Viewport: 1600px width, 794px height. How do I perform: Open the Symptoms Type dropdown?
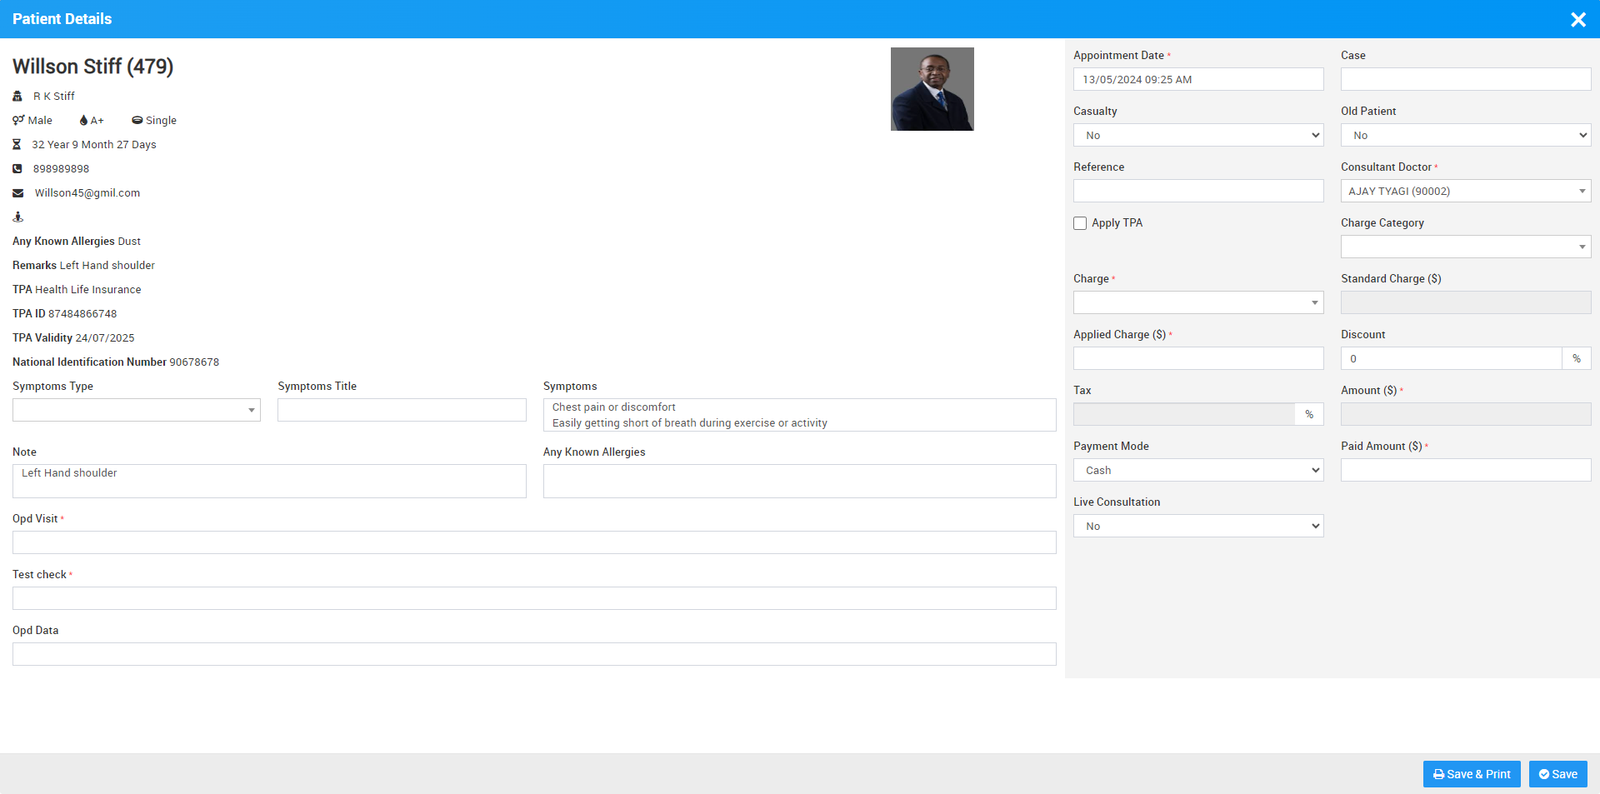click(x=136, y=410)
